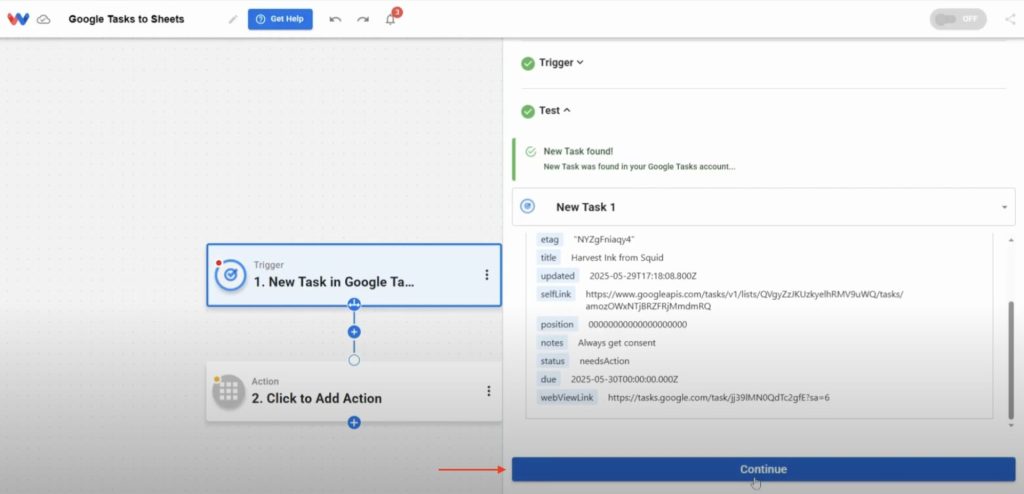1024x494 pixels.
Task: Open action step three-dot menu
Action: 488,391
